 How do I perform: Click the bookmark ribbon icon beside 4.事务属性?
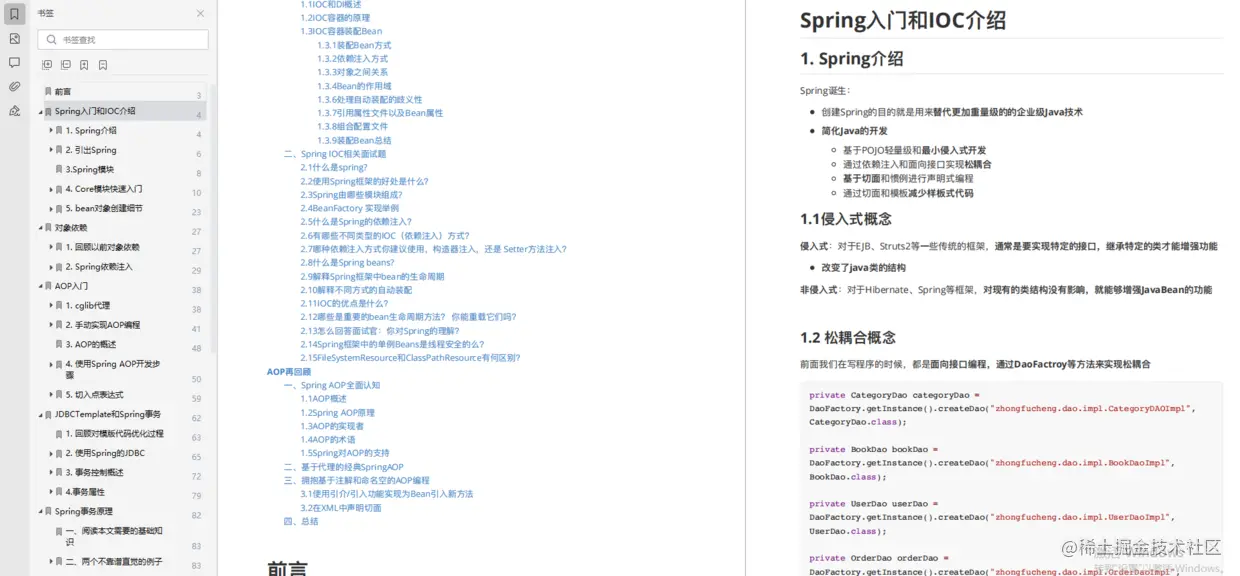point(59,492)
